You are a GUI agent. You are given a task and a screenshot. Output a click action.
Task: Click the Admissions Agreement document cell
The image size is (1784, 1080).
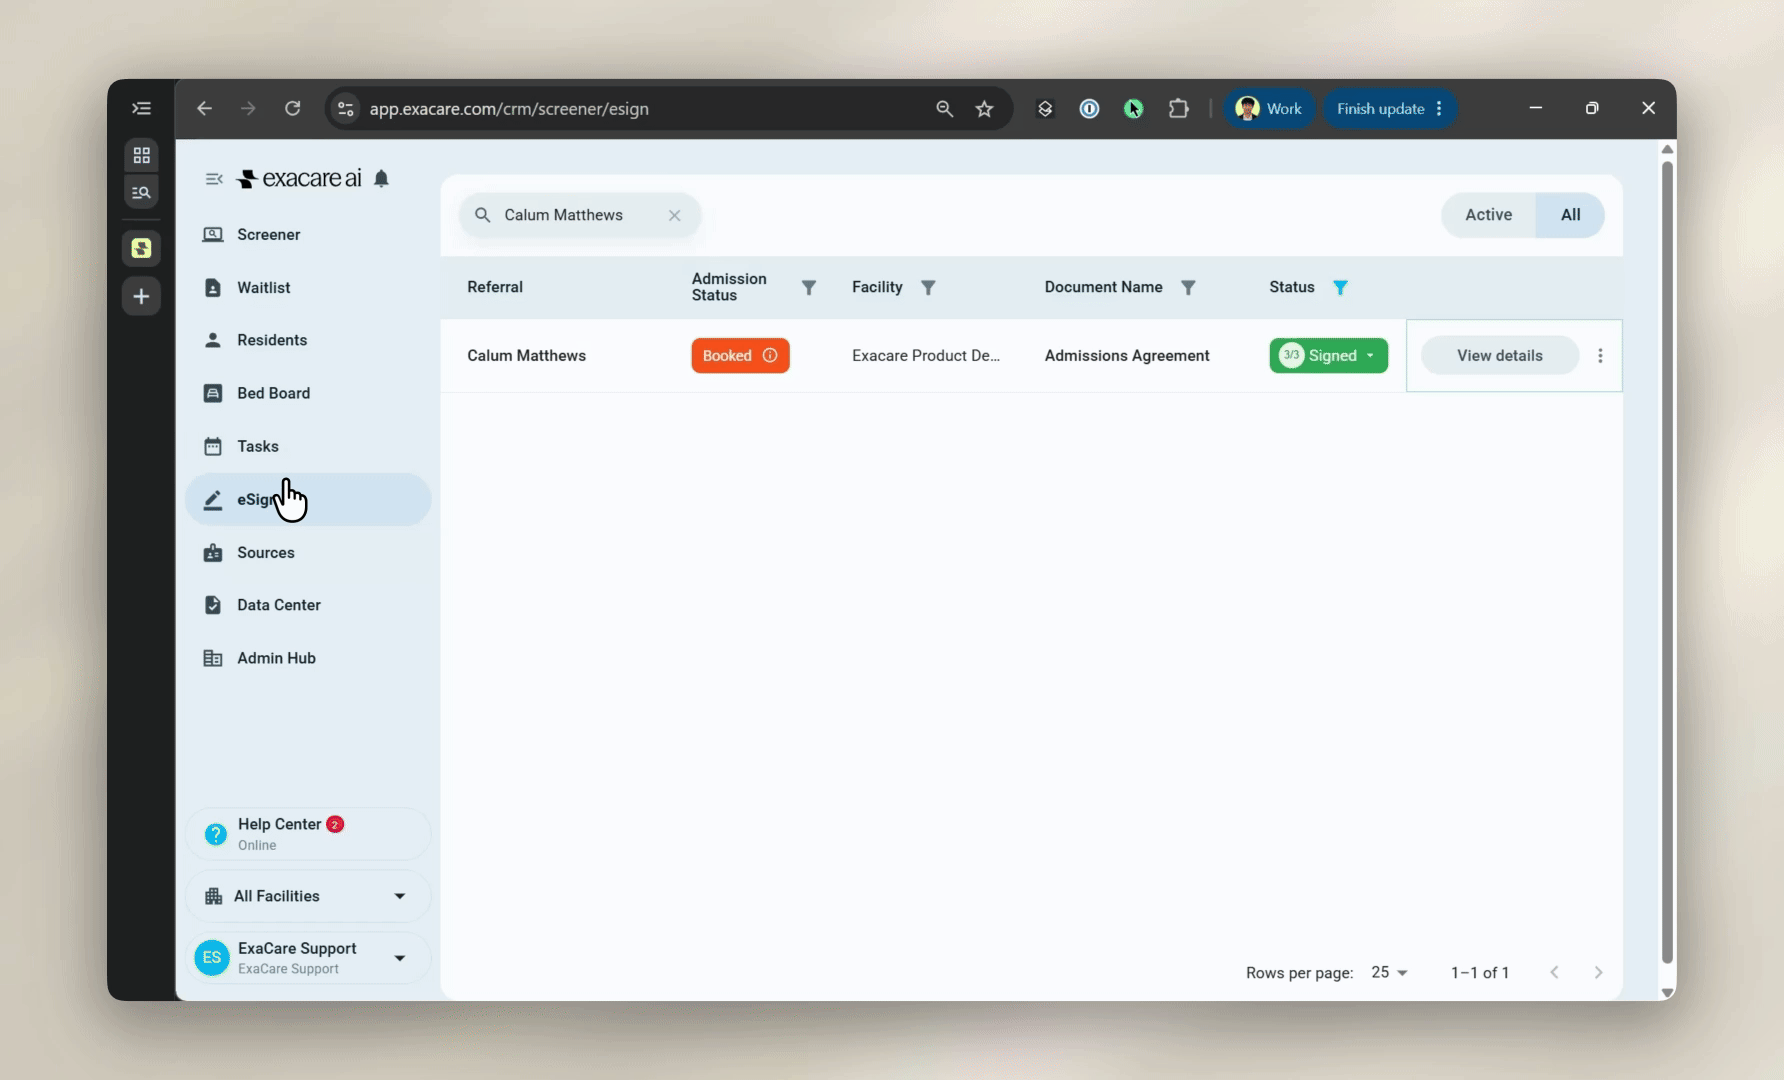click(x=1127, y=356)
